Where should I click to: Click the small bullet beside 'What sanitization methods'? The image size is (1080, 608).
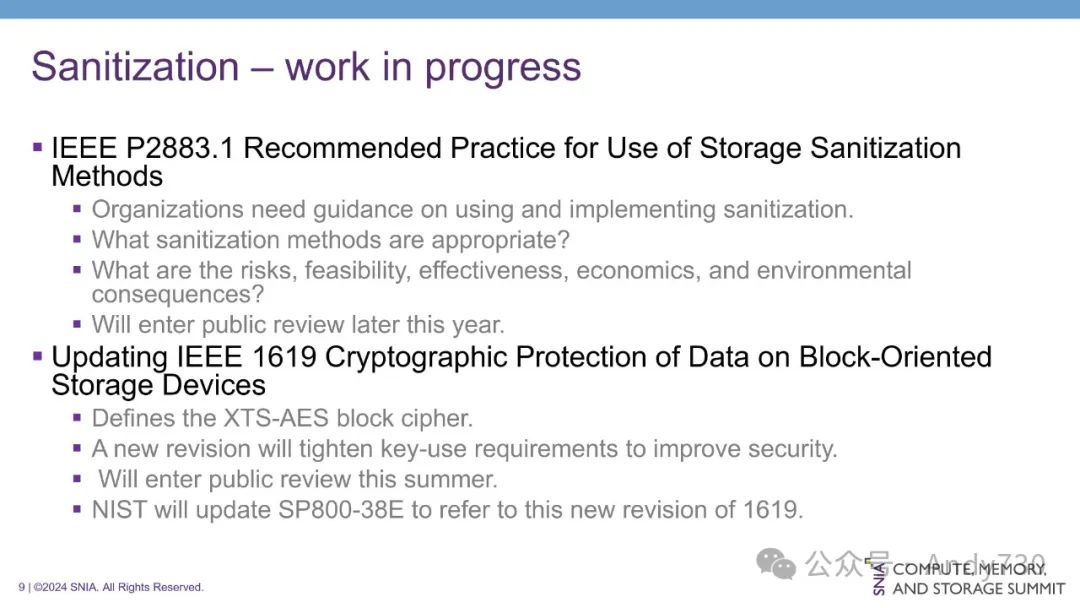pyautogui.click(x=78, y=240)
